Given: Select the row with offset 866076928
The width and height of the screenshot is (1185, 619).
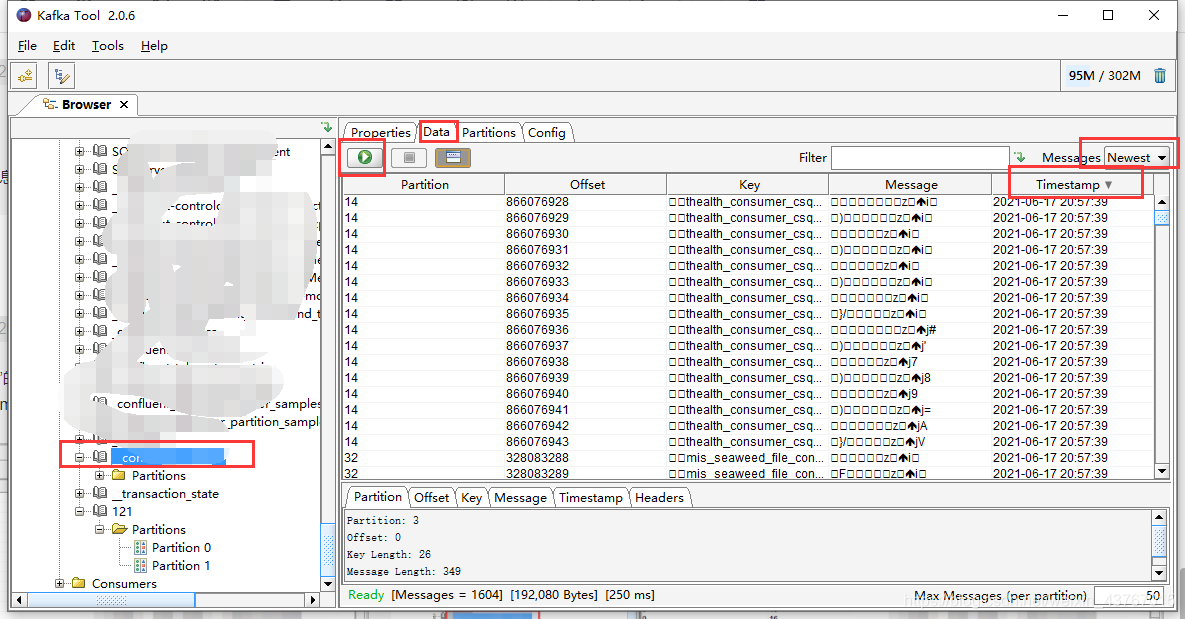Looking at the screenshot, I should (748, 202).
